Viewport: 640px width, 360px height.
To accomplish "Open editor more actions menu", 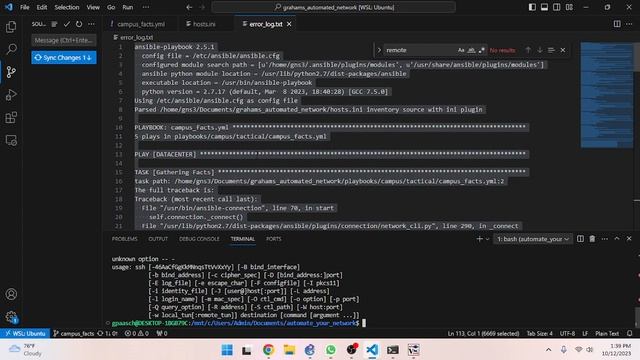I will click(629, 24).
